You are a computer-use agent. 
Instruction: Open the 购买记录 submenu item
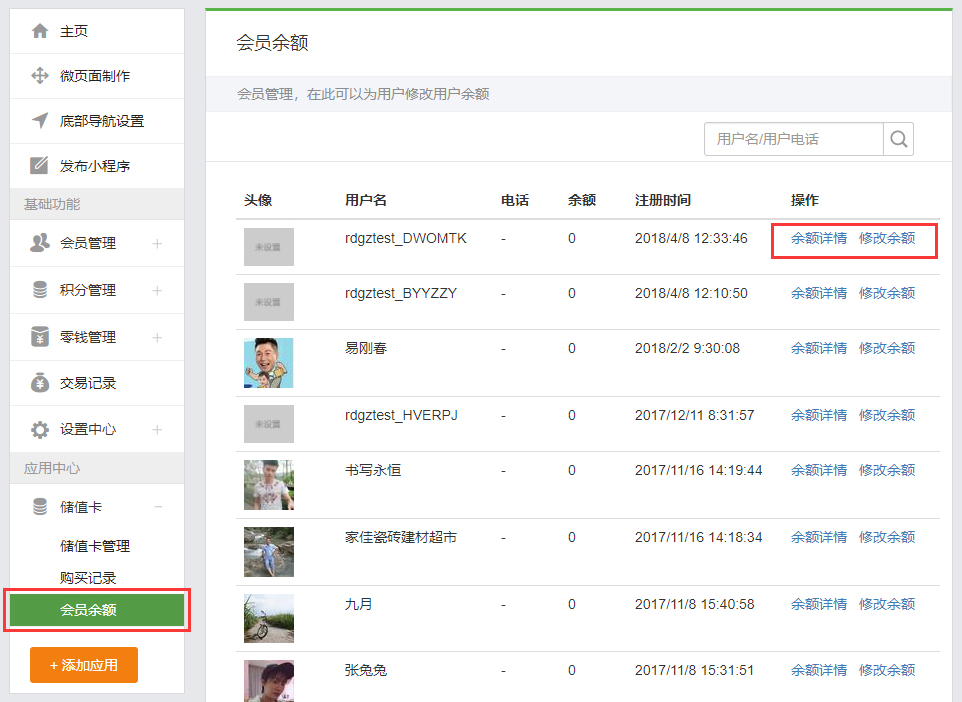coord(88,578)
